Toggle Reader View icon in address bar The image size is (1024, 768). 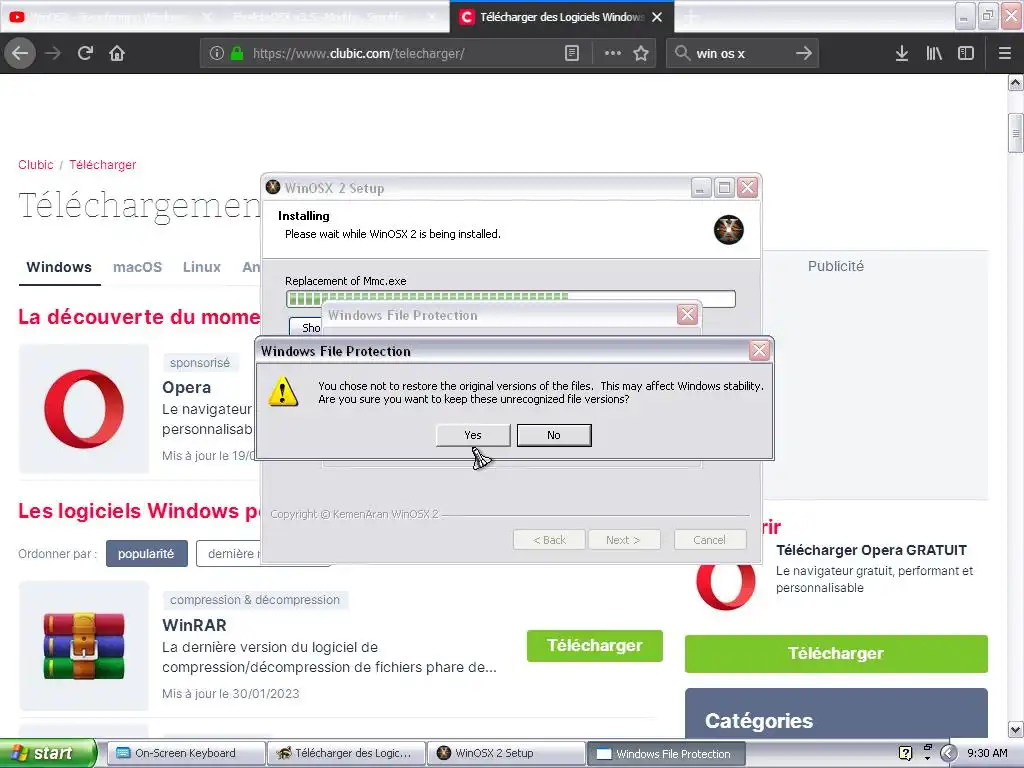571,54
